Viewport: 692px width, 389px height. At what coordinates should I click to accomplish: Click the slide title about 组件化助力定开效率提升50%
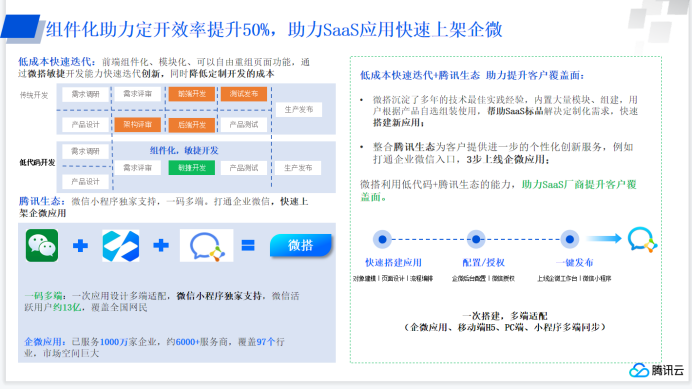[x=274, y=30]
